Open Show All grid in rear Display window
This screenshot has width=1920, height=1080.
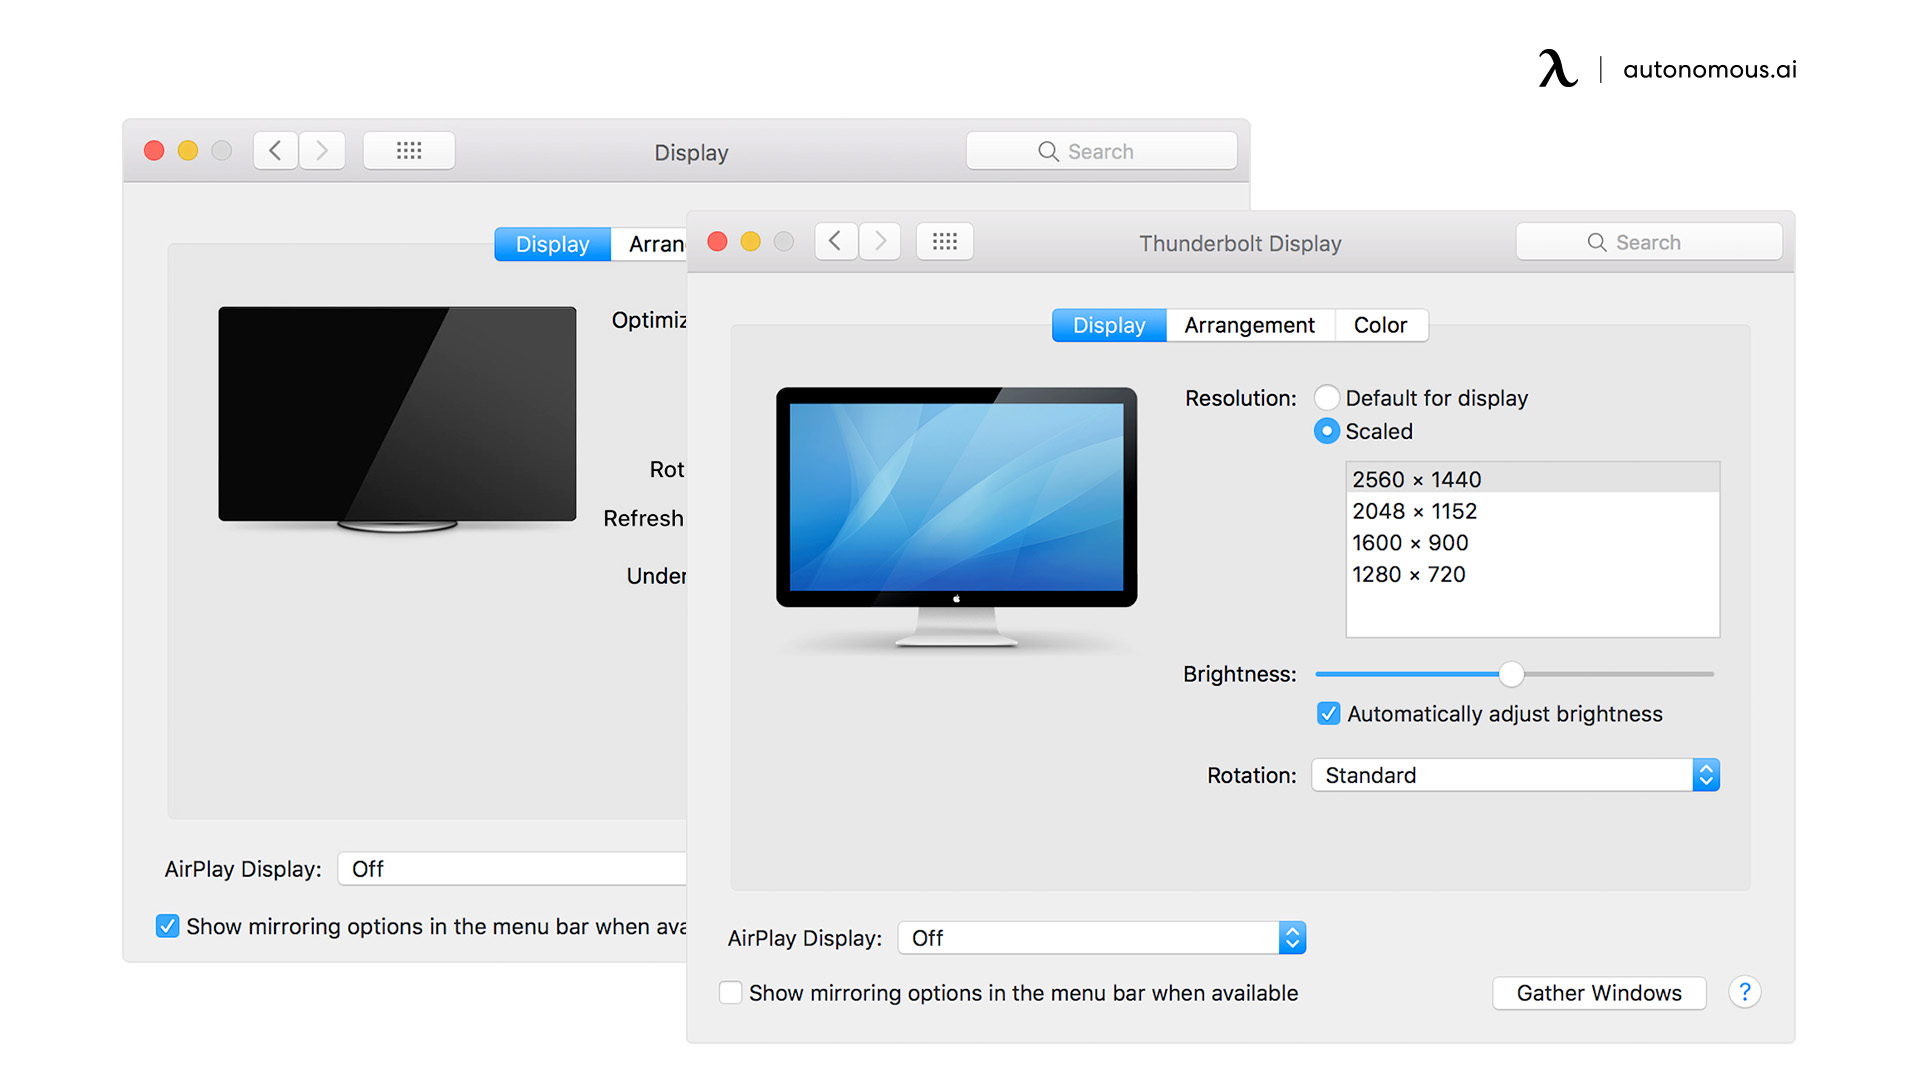tap(408, 151)
